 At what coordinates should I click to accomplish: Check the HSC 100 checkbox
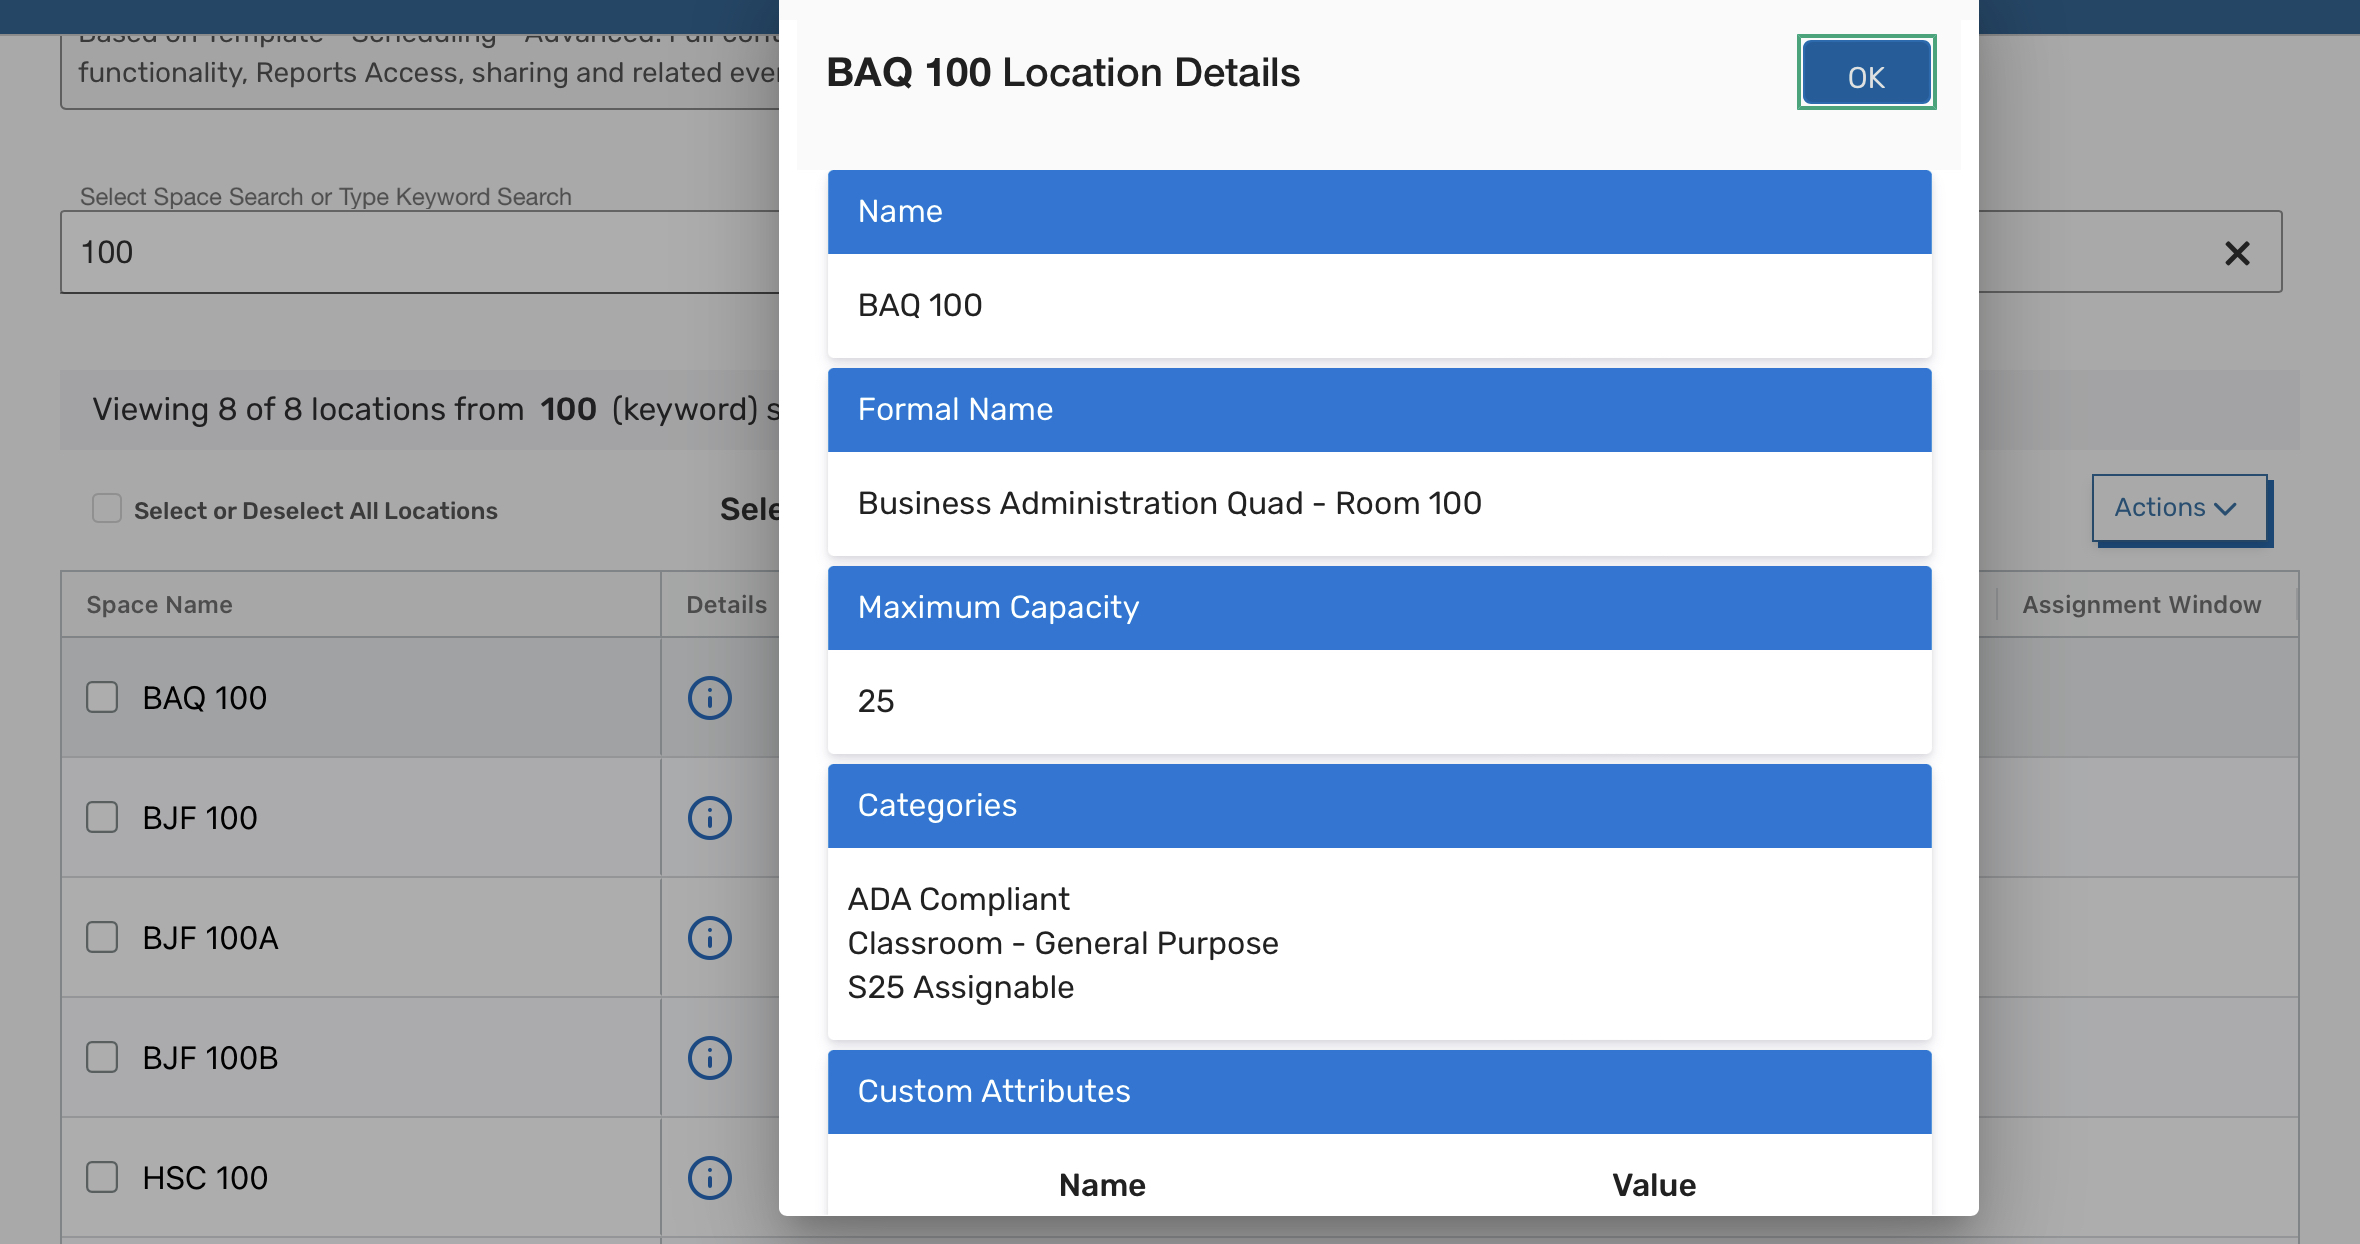click(x=102, y=1177)
